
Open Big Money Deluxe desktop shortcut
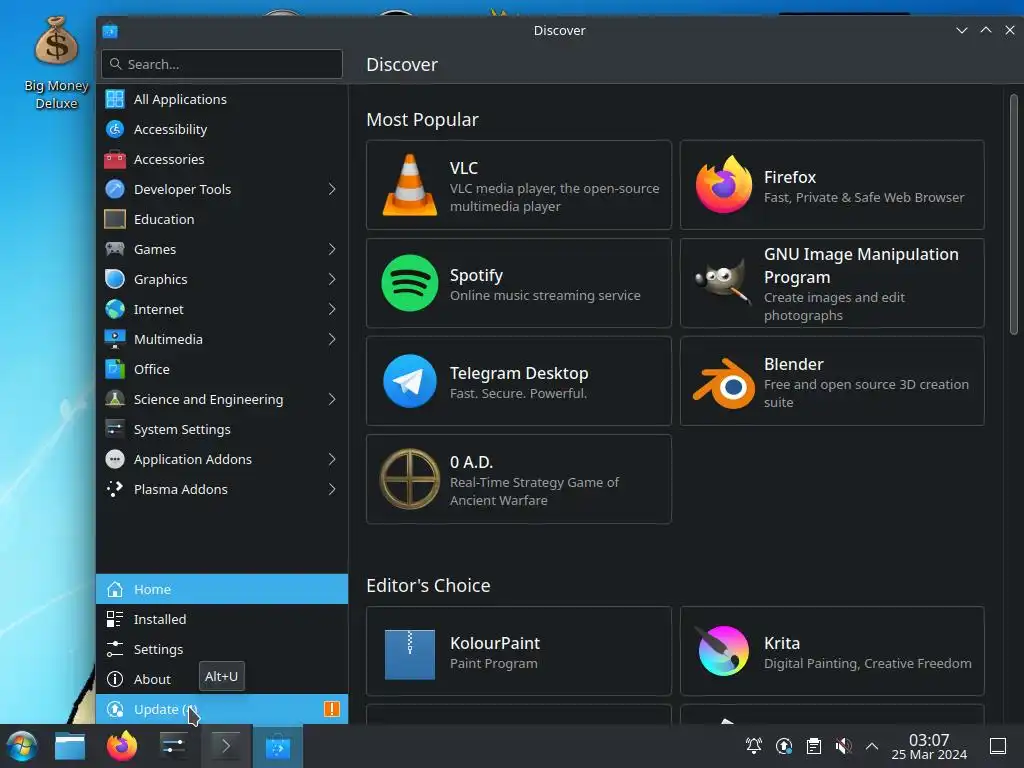pos(56,63)
